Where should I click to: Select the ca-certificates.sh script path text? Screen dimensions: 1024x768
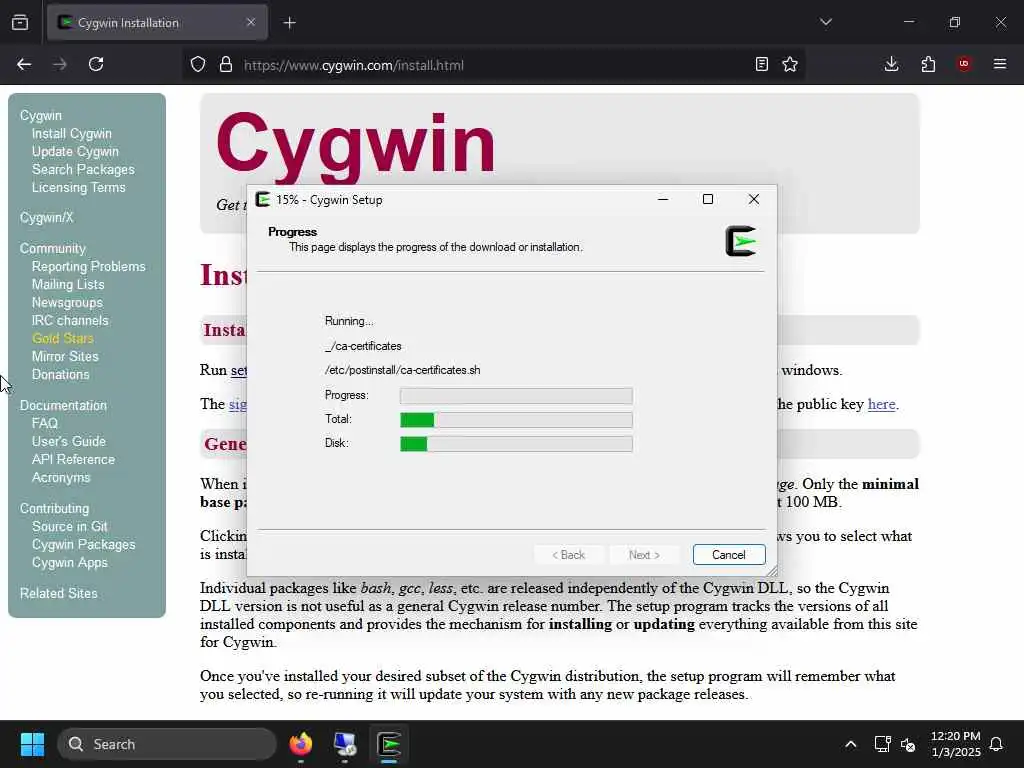[402, 370]
